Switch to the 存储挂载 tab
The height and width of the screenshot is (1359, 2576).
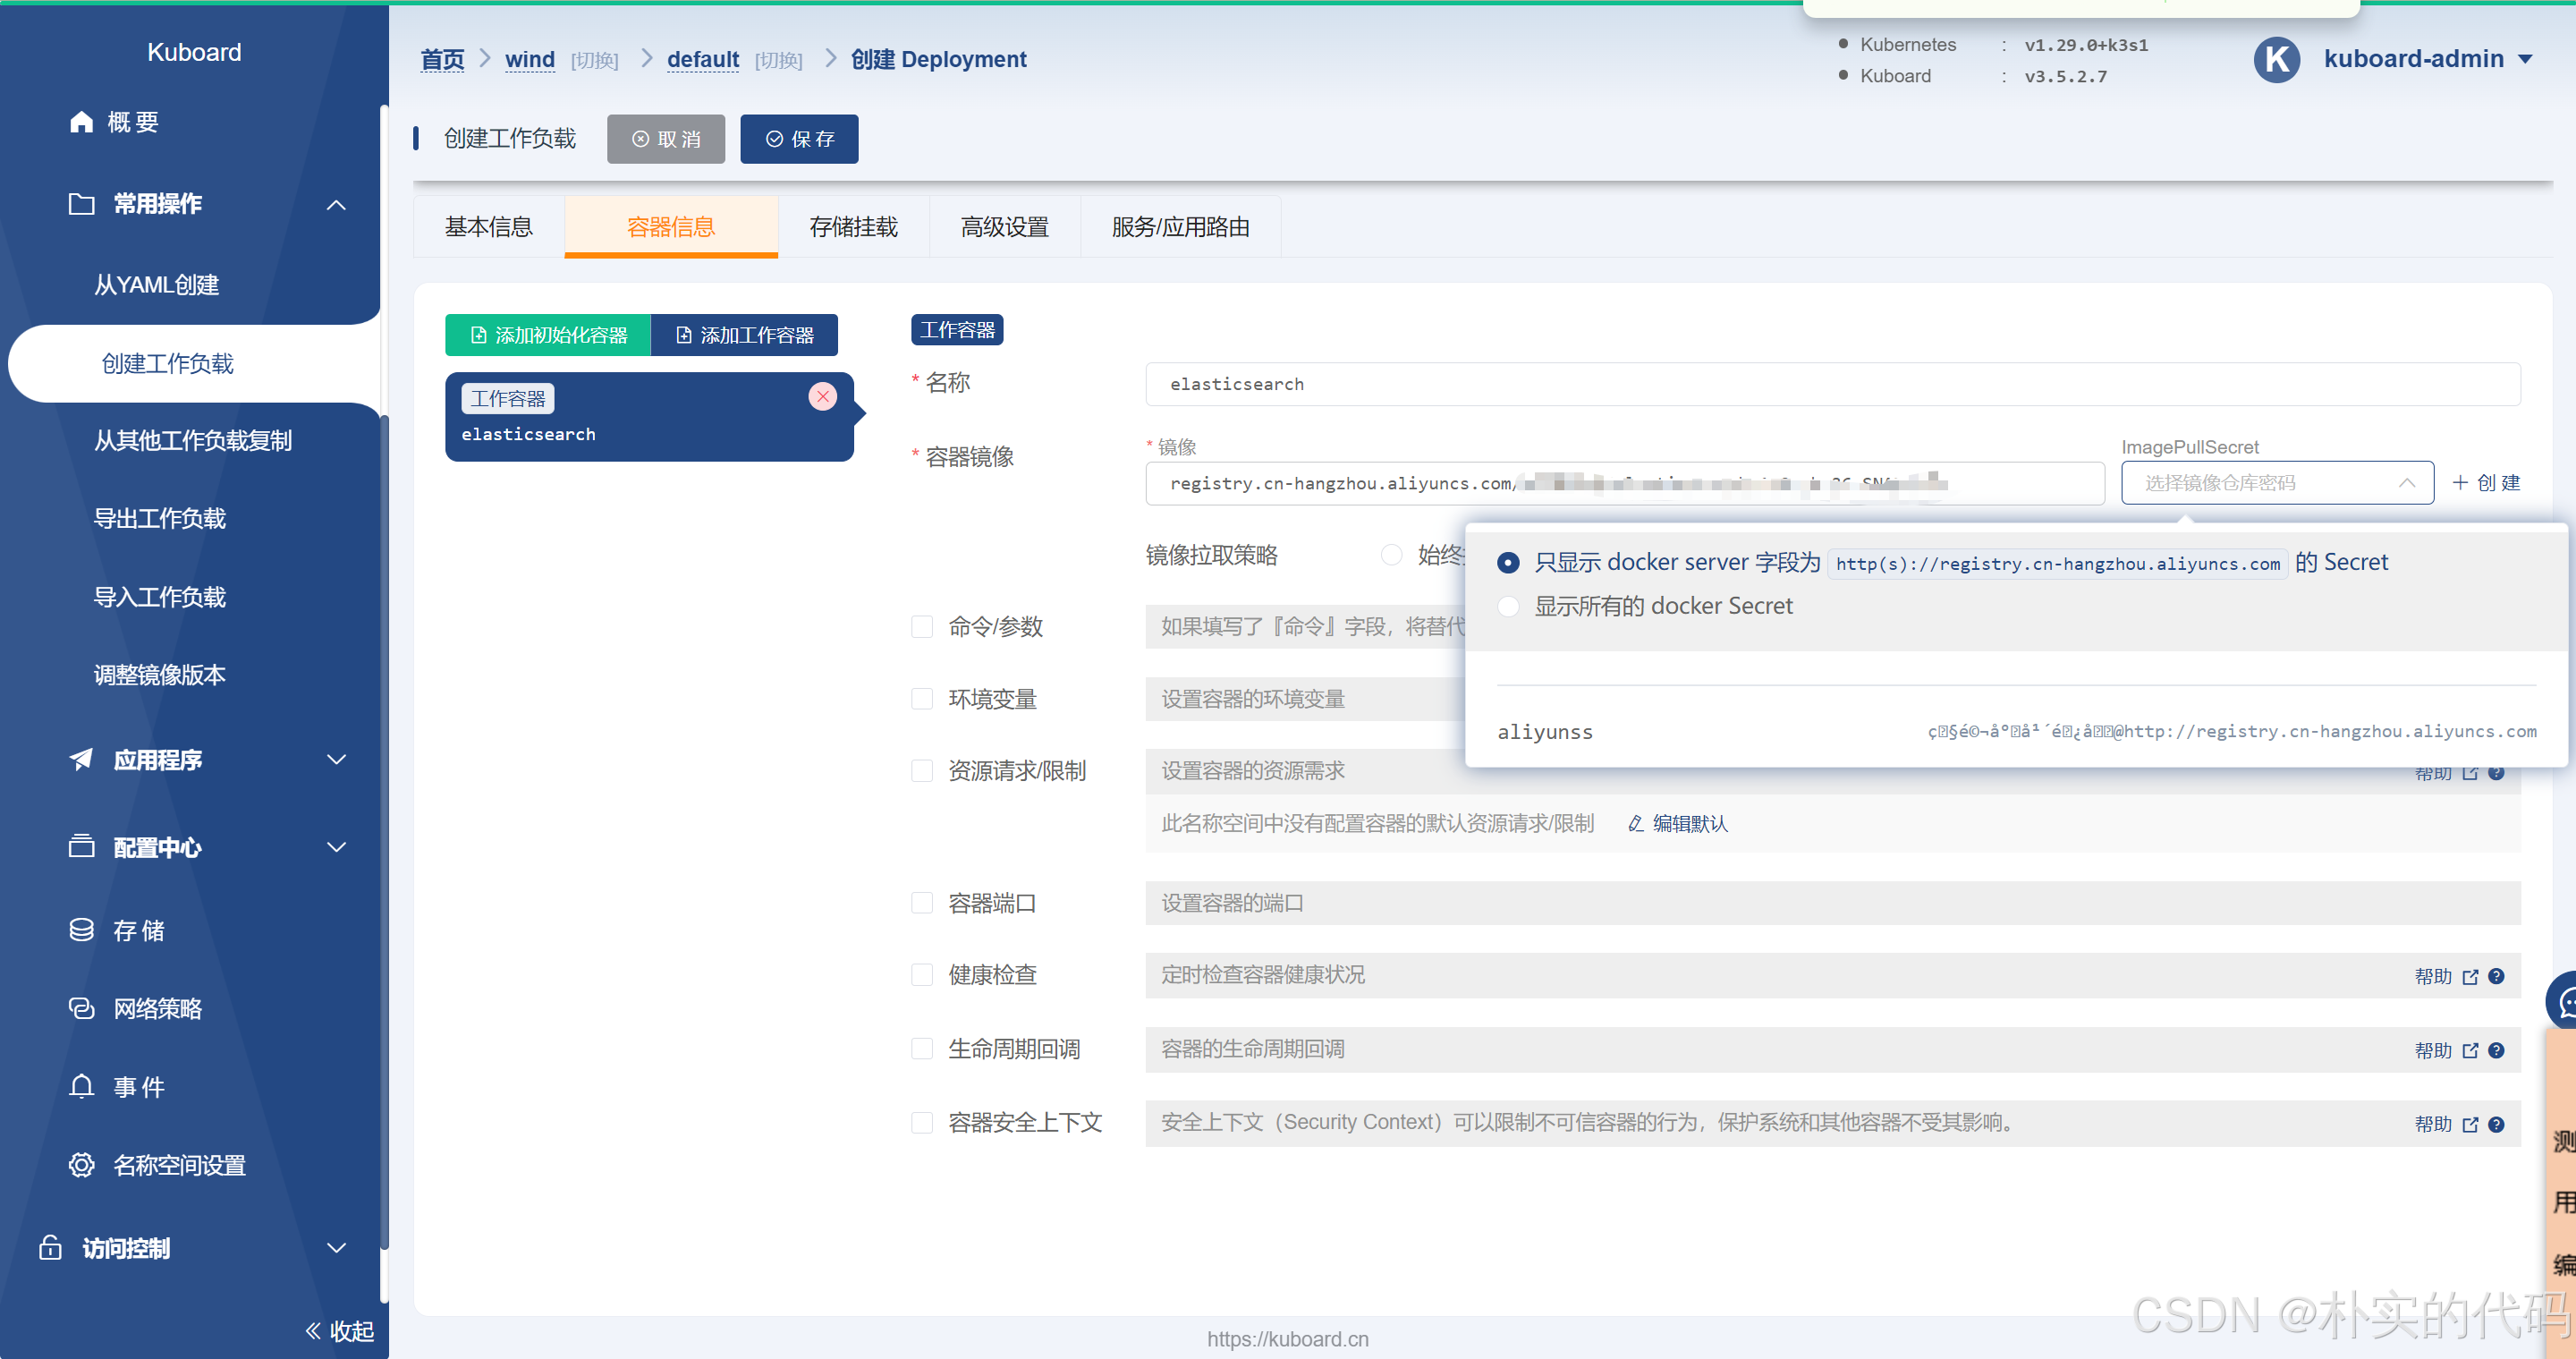point(853,227)
